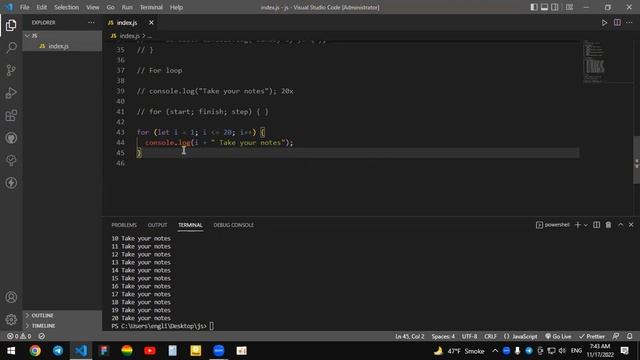
Task: Close the terminal panel
Action: click(631, 225)
